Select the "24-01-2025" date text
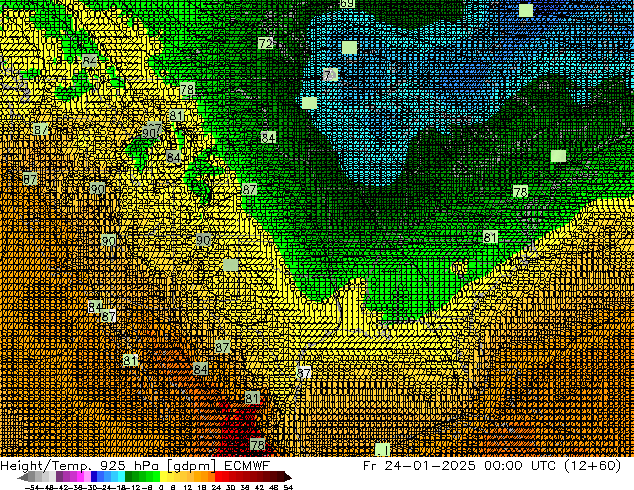 (x=430, y=466)
